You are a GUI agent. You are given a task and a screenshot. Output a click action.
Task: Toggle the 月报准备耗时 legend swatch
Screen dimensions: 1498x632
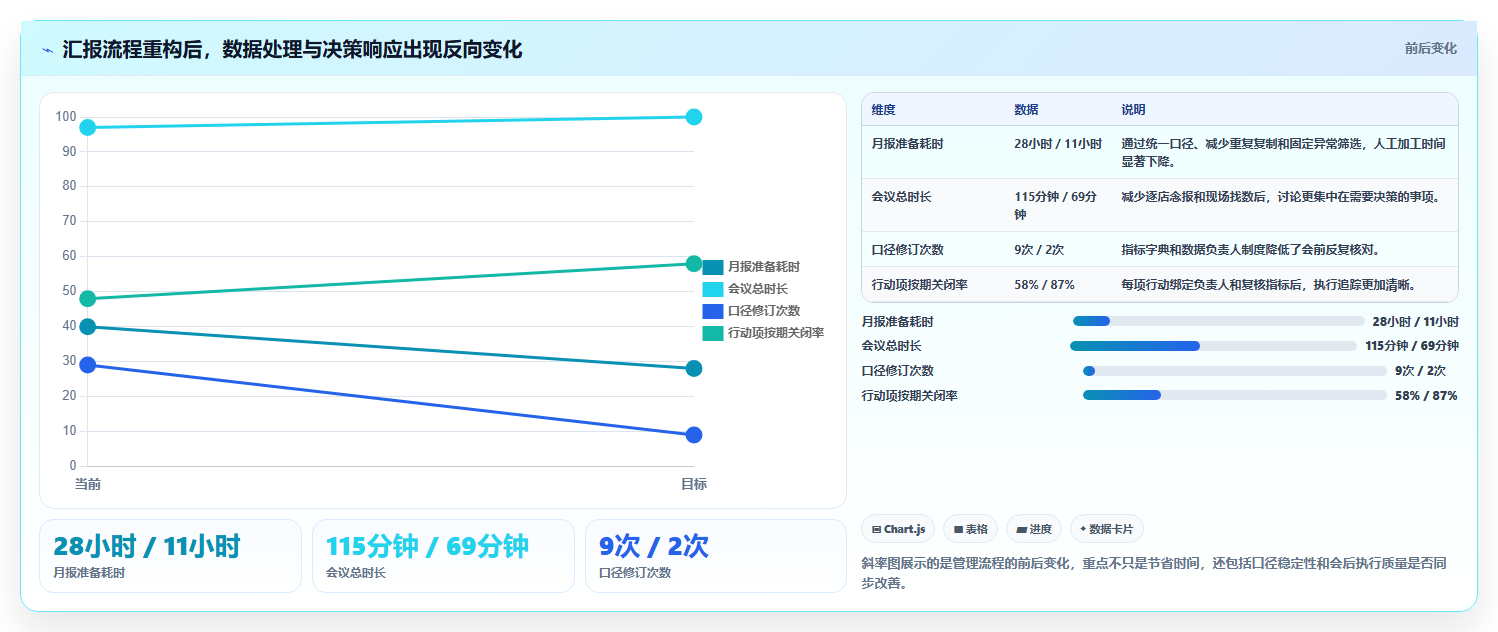712,267
